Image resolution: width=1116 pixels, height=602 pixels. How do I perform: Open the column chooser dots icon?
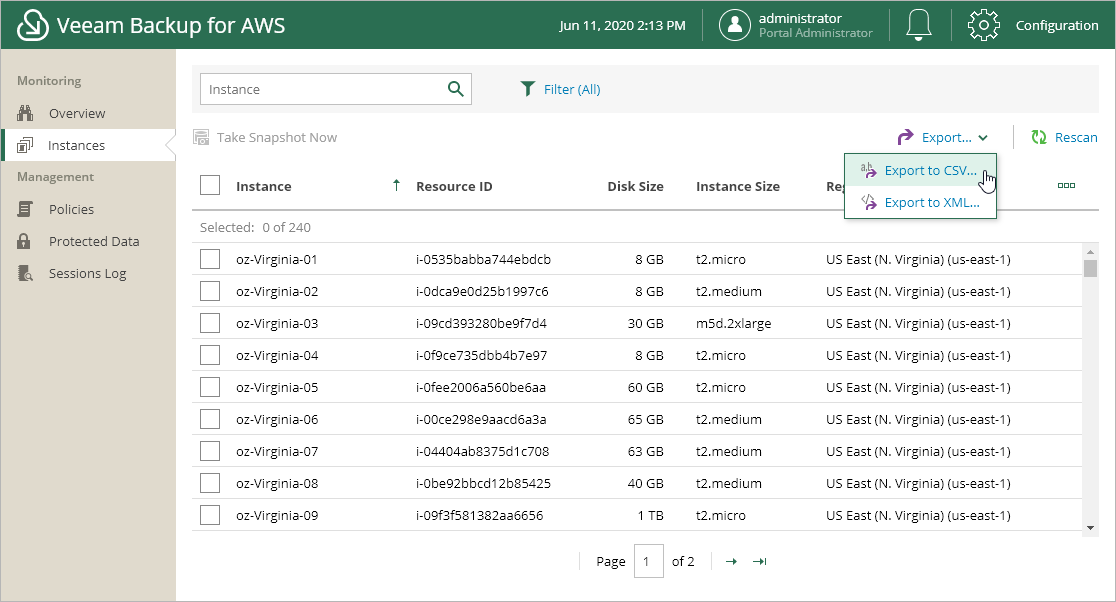pyautogui.click(x=1066, y=186)
